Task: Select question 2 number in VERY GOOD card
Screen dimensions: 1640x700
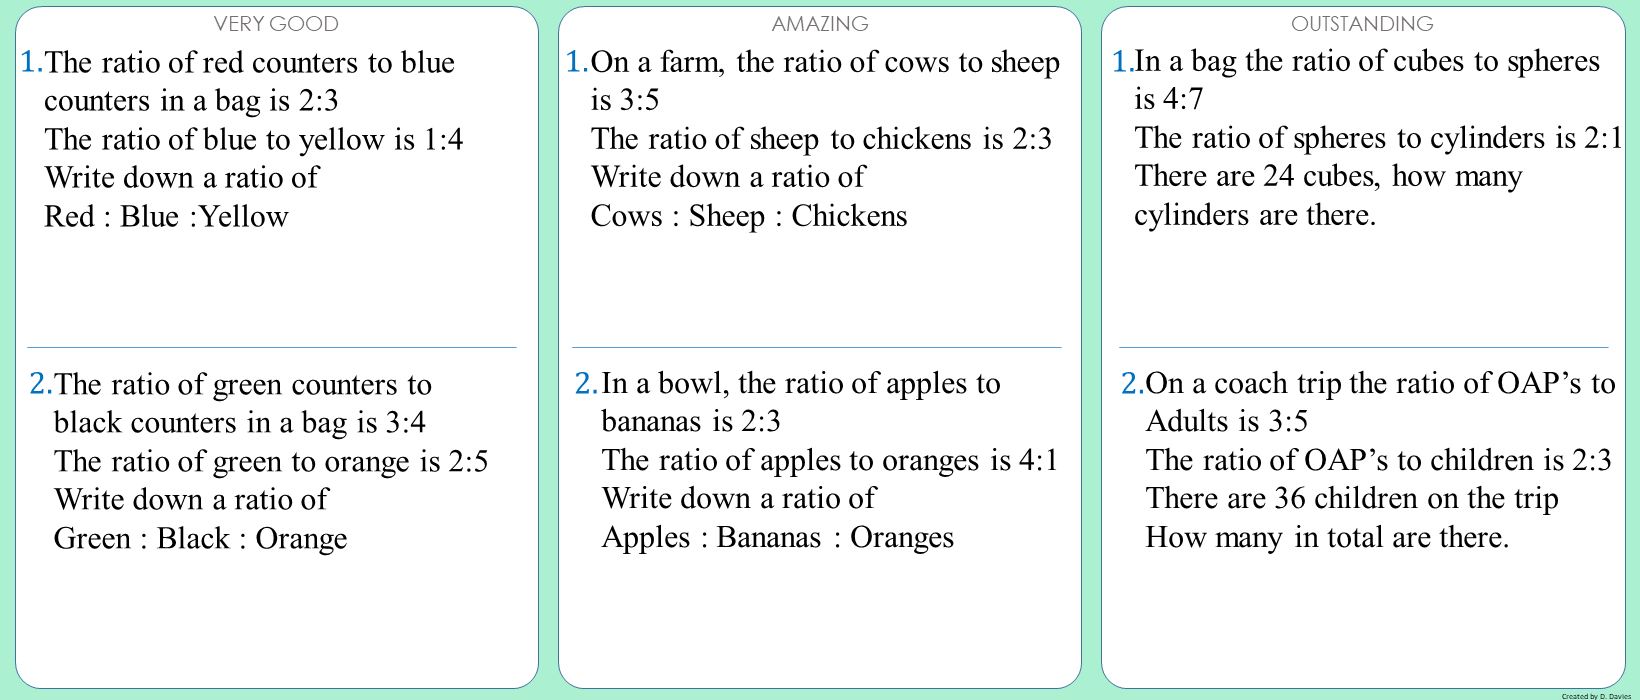Action: (41, 384)
